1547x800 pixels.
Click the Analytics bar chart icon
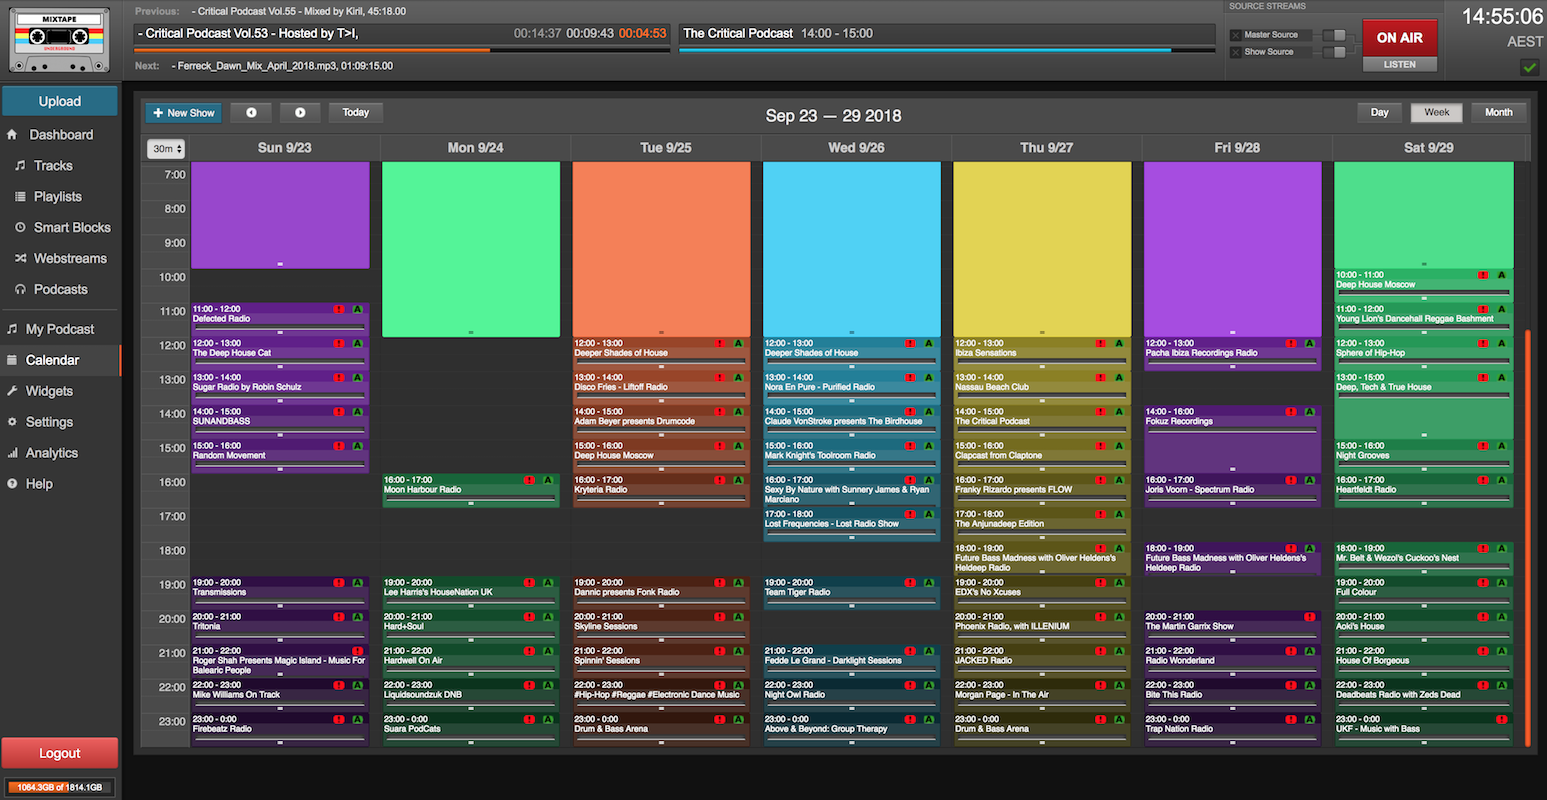(12, 453)
